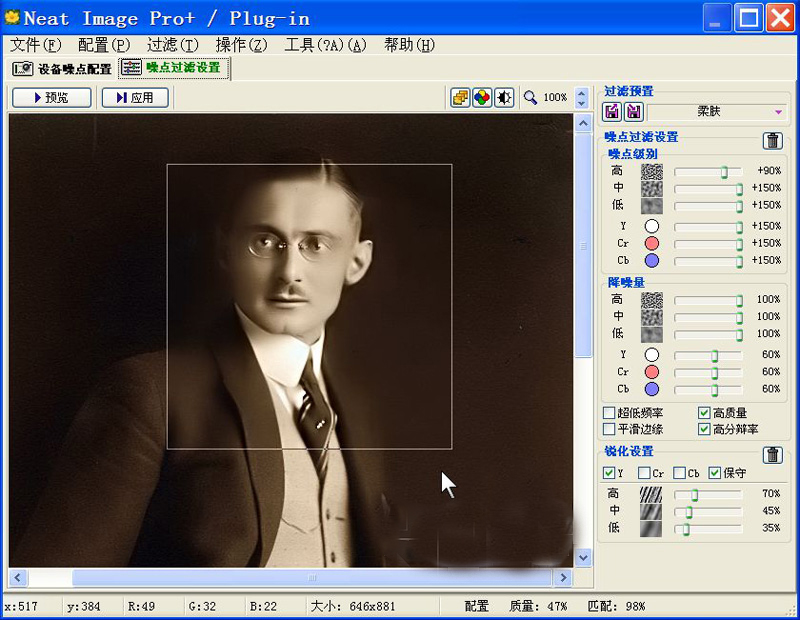Image resolution: width=800 pixels, height=620 pixels.
Task: Switch to the 设备噪点配置 tab
Action: 62,69
